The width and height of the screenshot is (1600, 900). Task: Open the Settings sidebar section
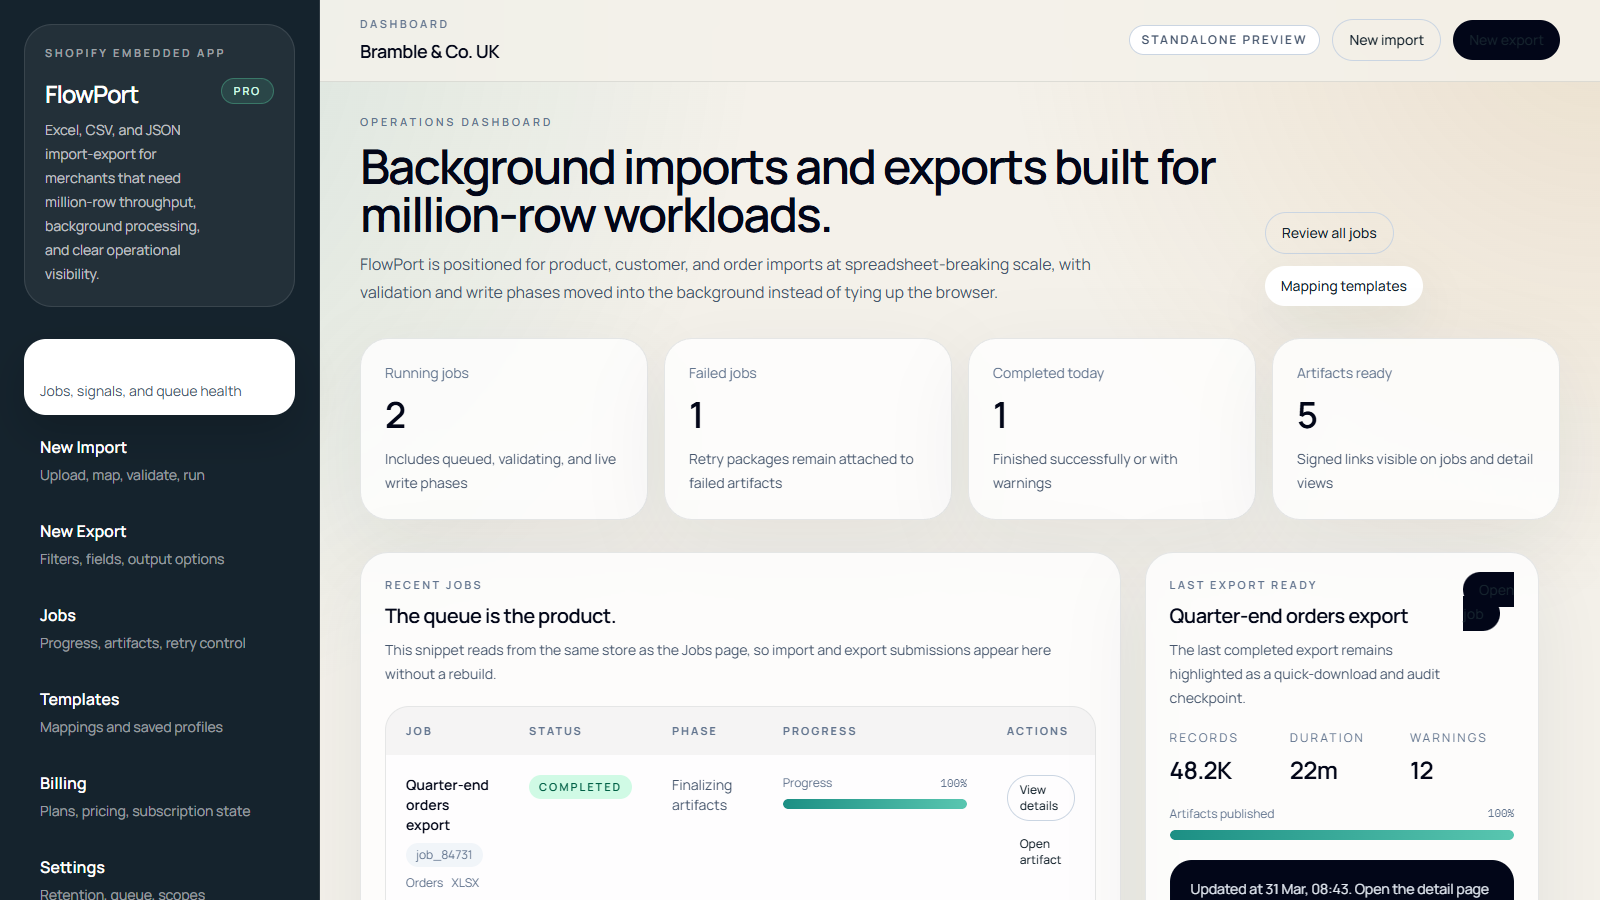click(159, 878)
